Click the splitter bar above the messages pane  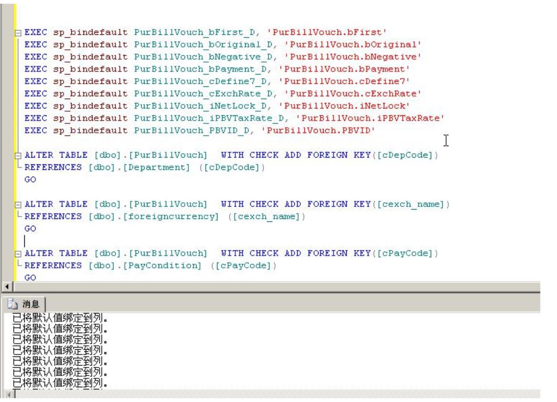[x=271, y=292]
